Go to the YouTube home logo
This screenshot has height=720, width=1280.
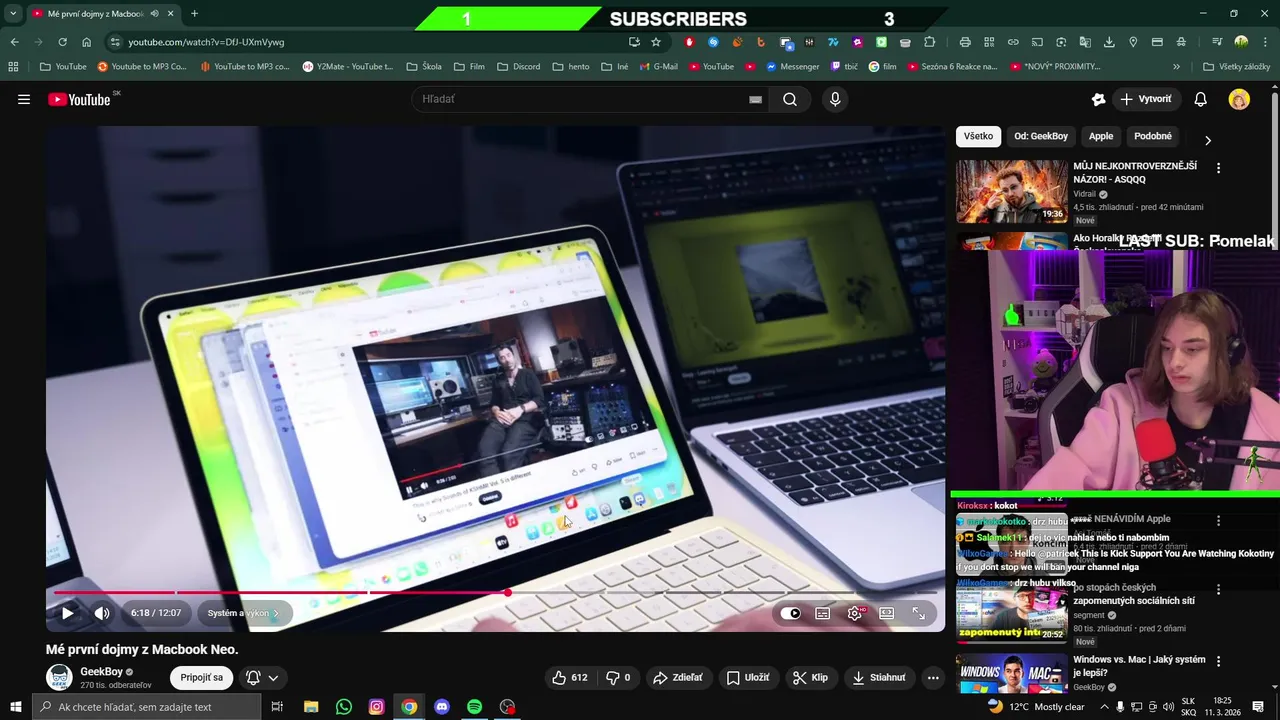80,99
